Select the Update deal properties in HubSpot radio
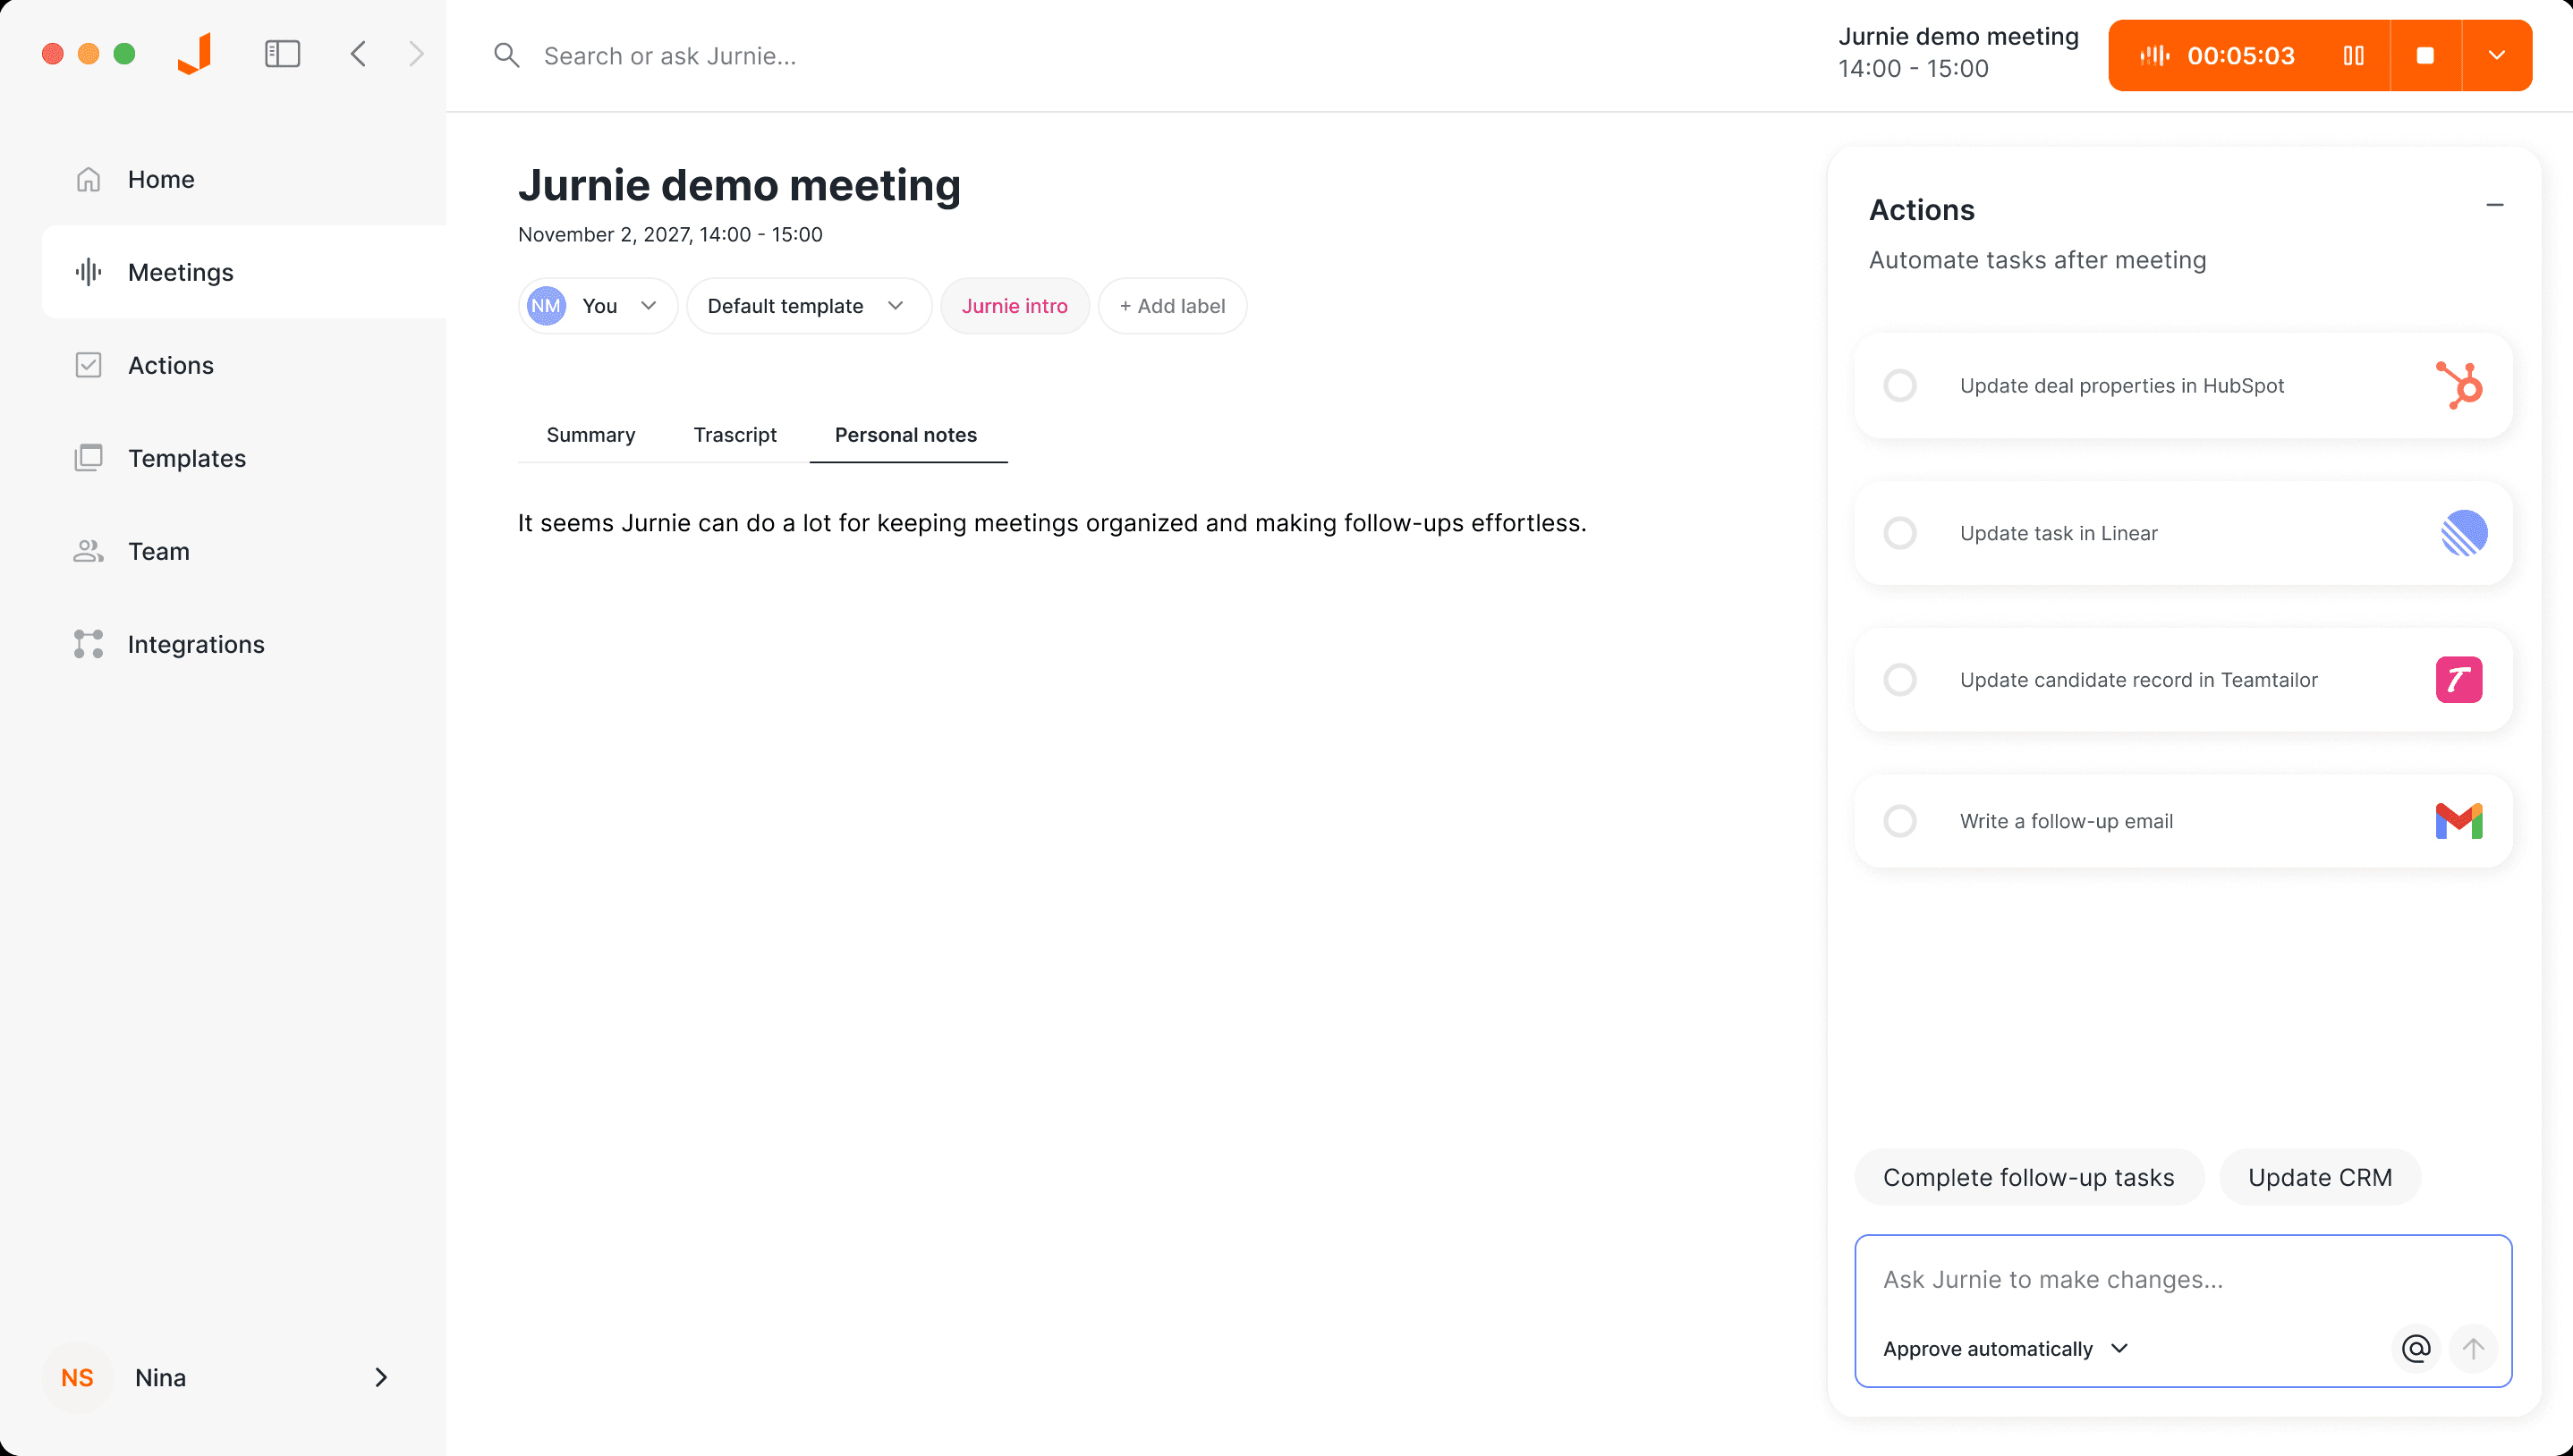This screenshot has width=2573, height=1456. (1900, 386)
